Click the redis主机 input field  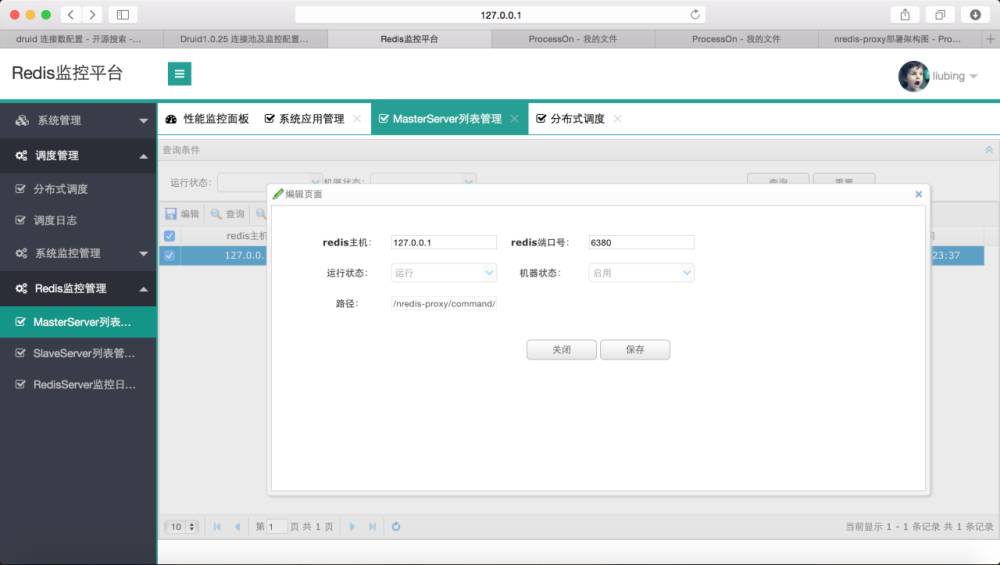[x=444, y=242]
